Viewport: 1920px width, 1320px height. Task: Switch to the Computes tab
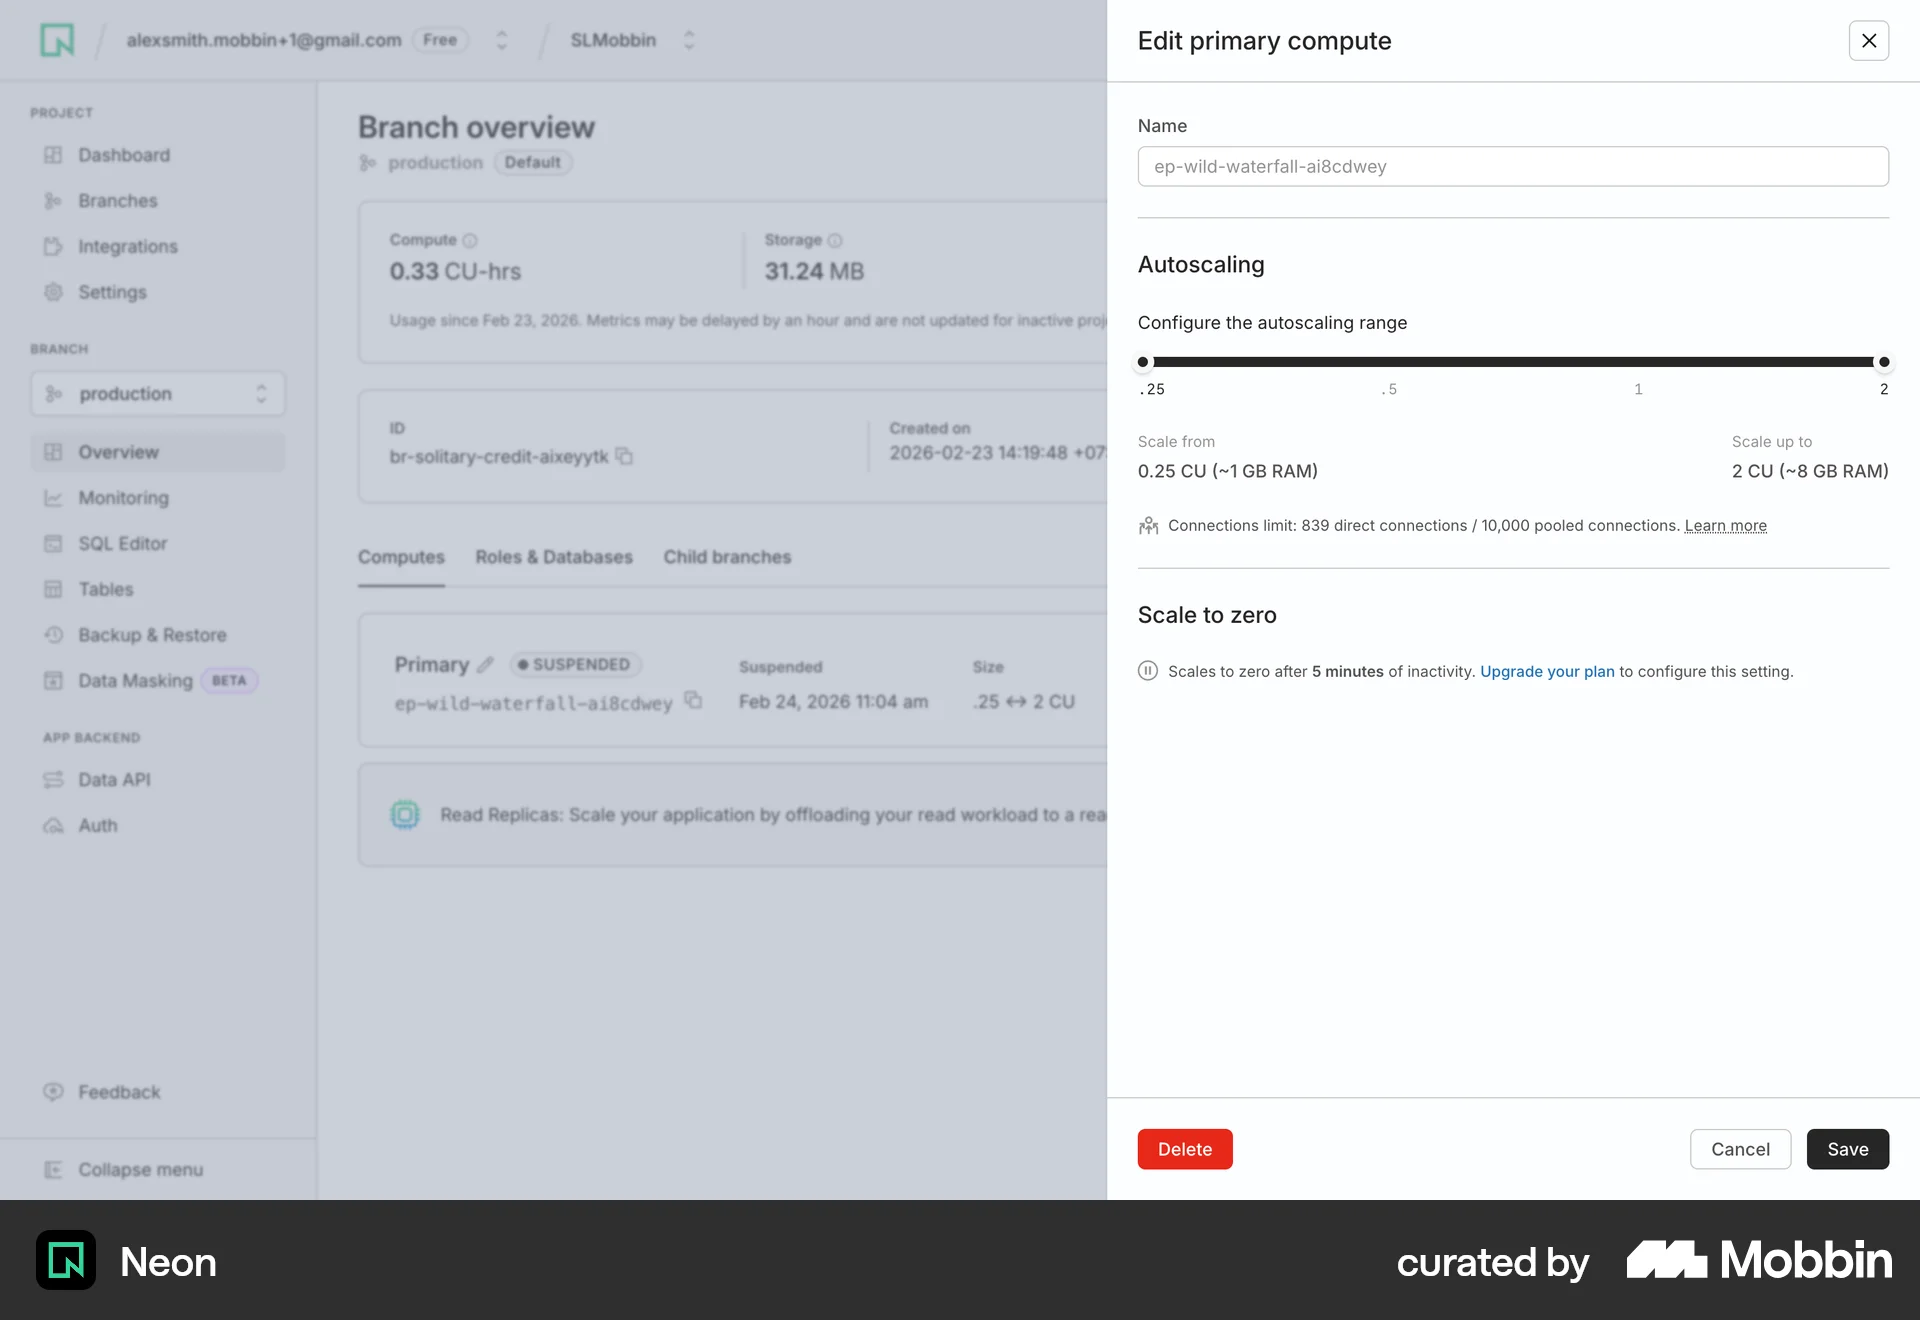click(x=401, y=557)
